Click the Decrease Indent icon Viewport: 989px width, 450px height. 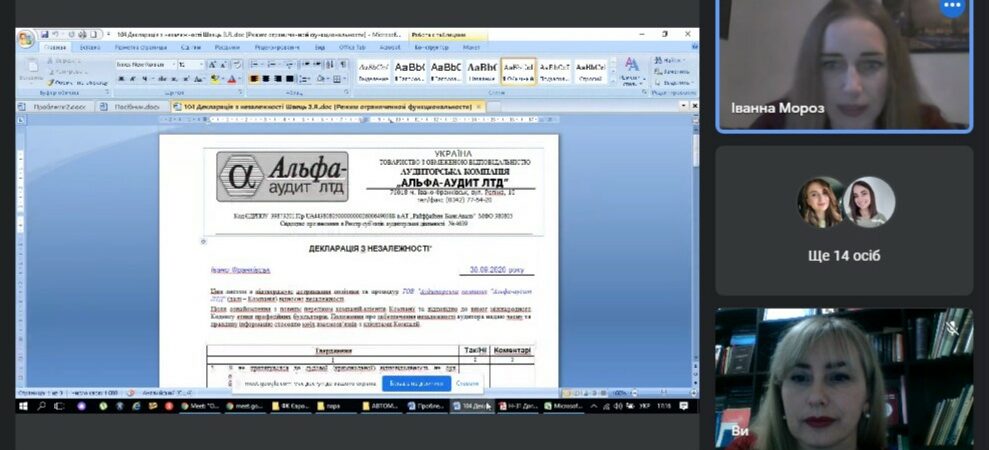coord(305,64)
